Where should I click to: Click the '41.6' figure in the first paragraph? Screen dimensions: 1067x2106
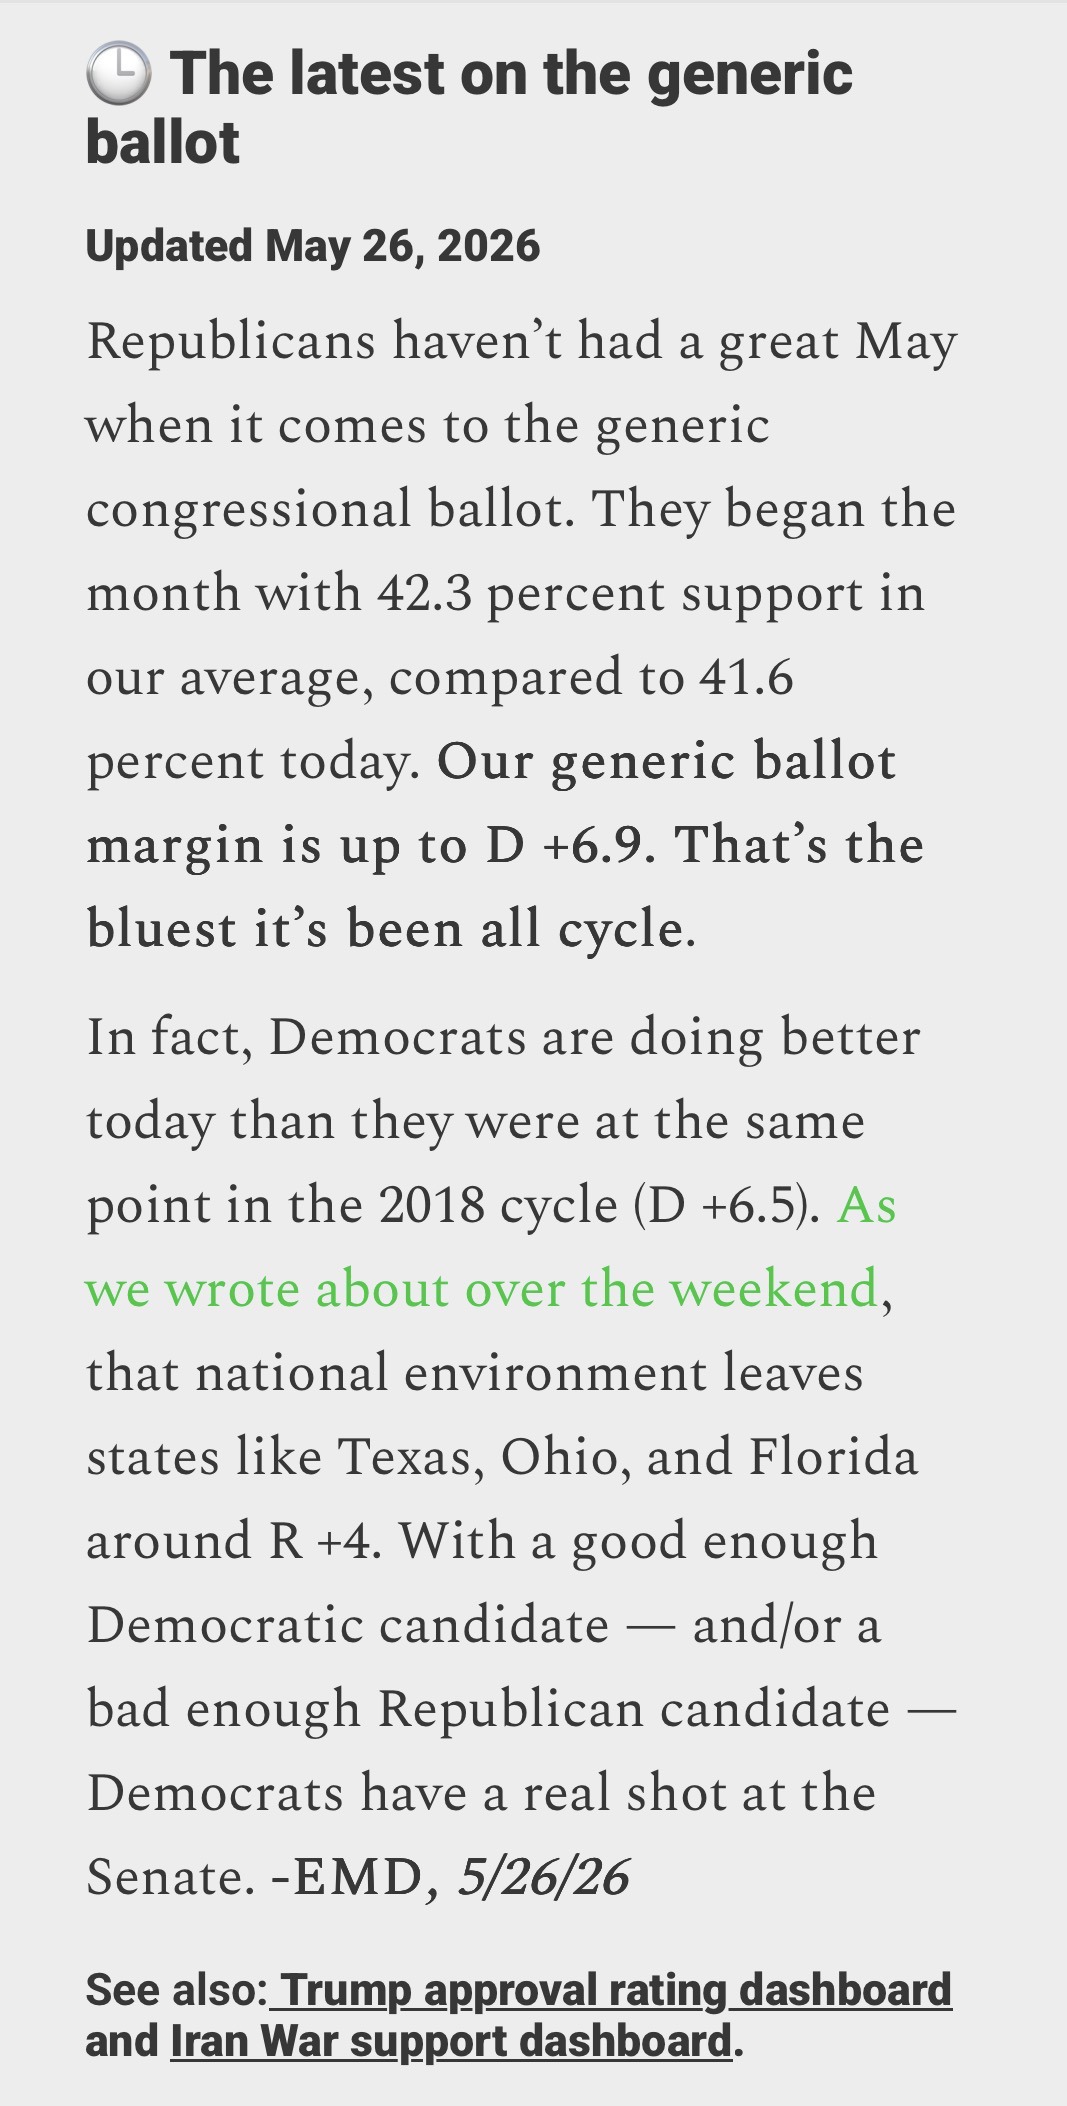746,678
